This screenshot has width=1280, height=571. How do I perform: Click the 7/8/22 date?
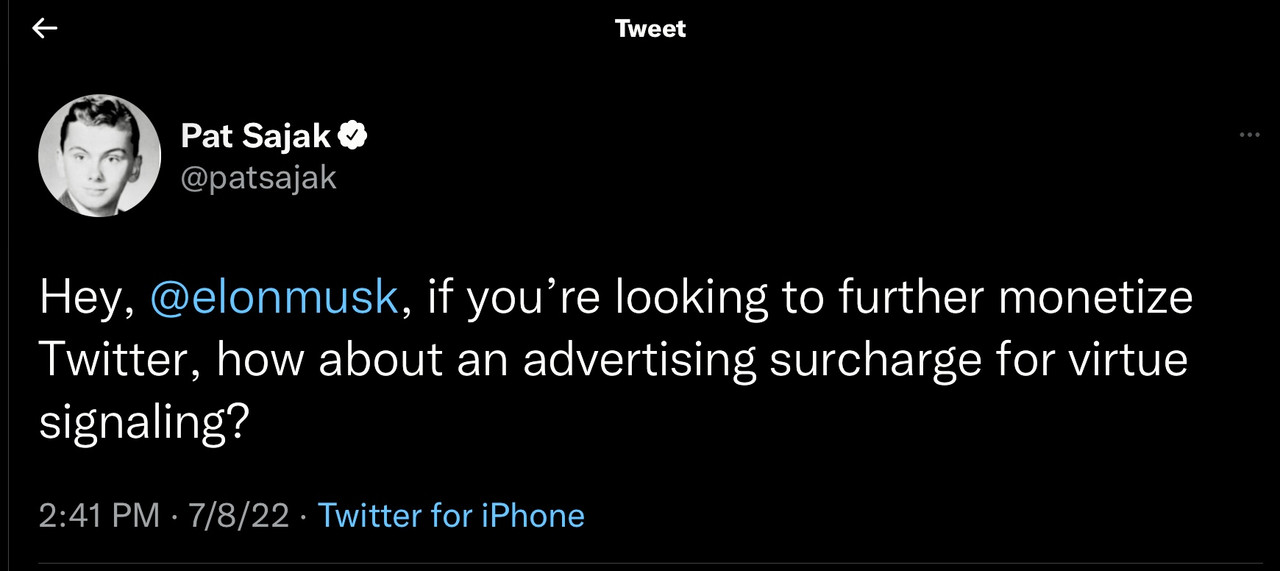[x=237, y=516]
